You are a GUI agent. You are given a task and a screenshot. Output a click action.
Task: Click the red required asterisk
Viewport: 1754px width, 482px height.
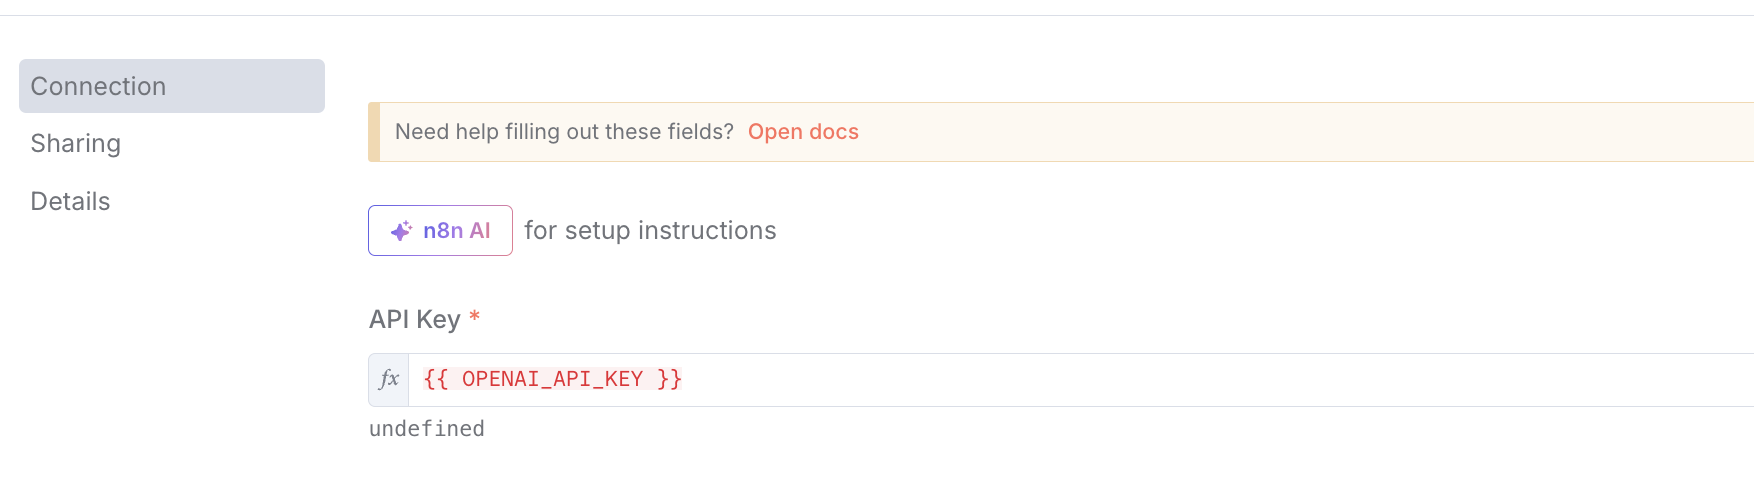tap(475, 318)
